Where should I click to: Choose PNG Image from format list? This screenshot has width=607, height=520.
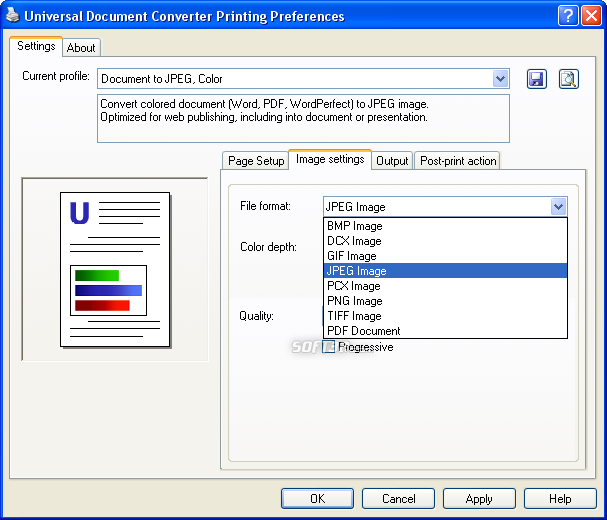pos(445,301)
